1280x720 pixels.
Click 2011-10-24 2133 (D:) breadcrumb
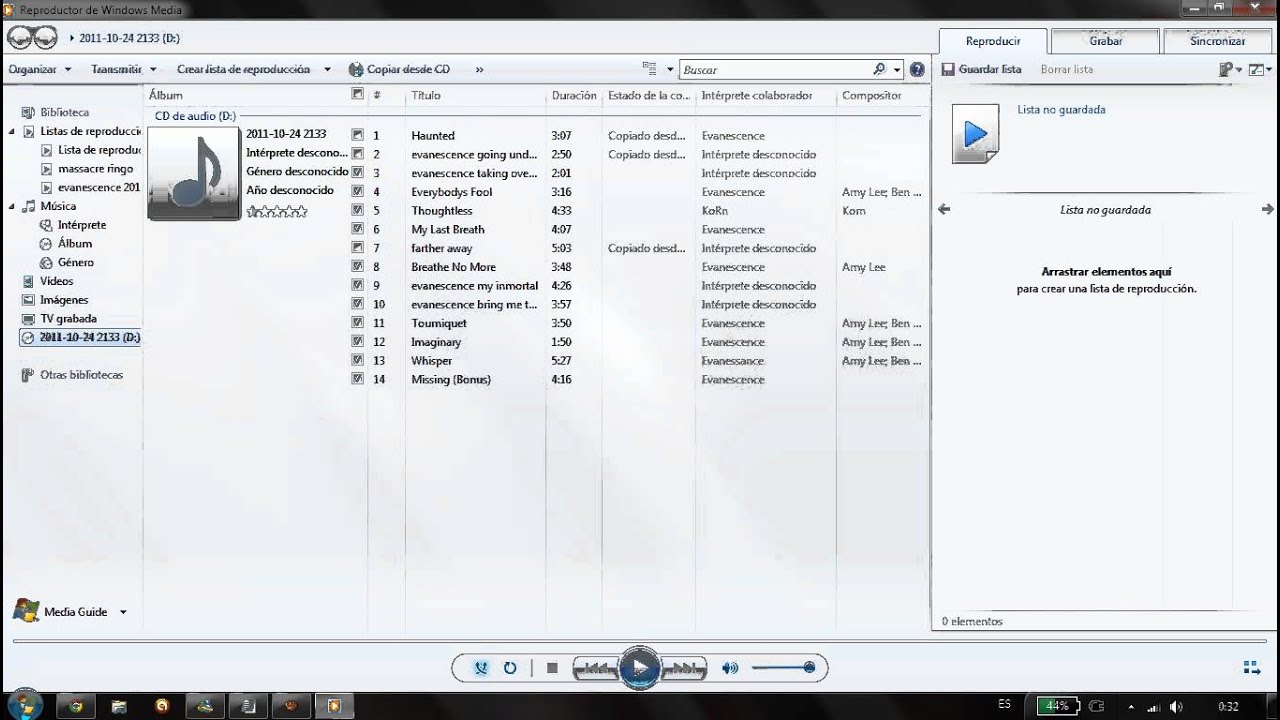click(130, 38)
